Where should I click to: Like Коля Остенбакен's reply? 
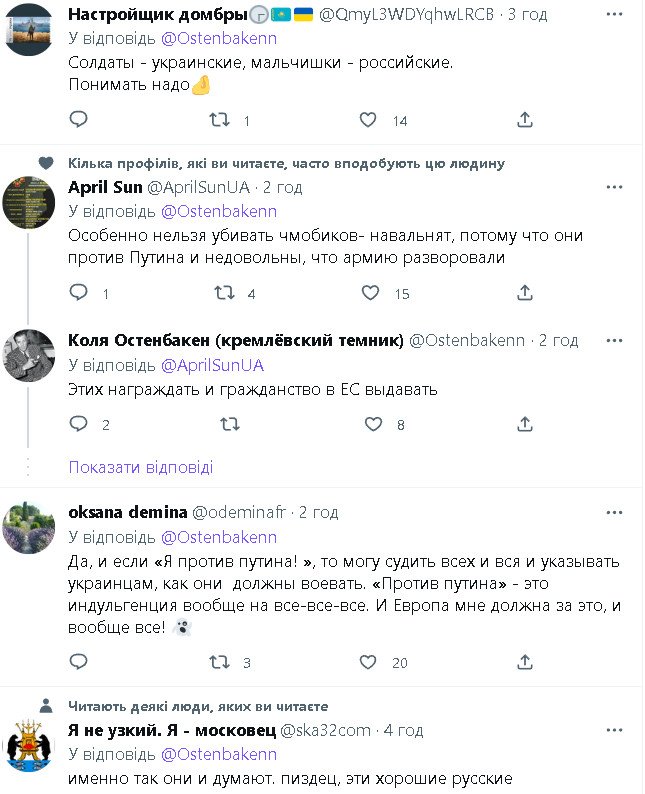point(372,424)
